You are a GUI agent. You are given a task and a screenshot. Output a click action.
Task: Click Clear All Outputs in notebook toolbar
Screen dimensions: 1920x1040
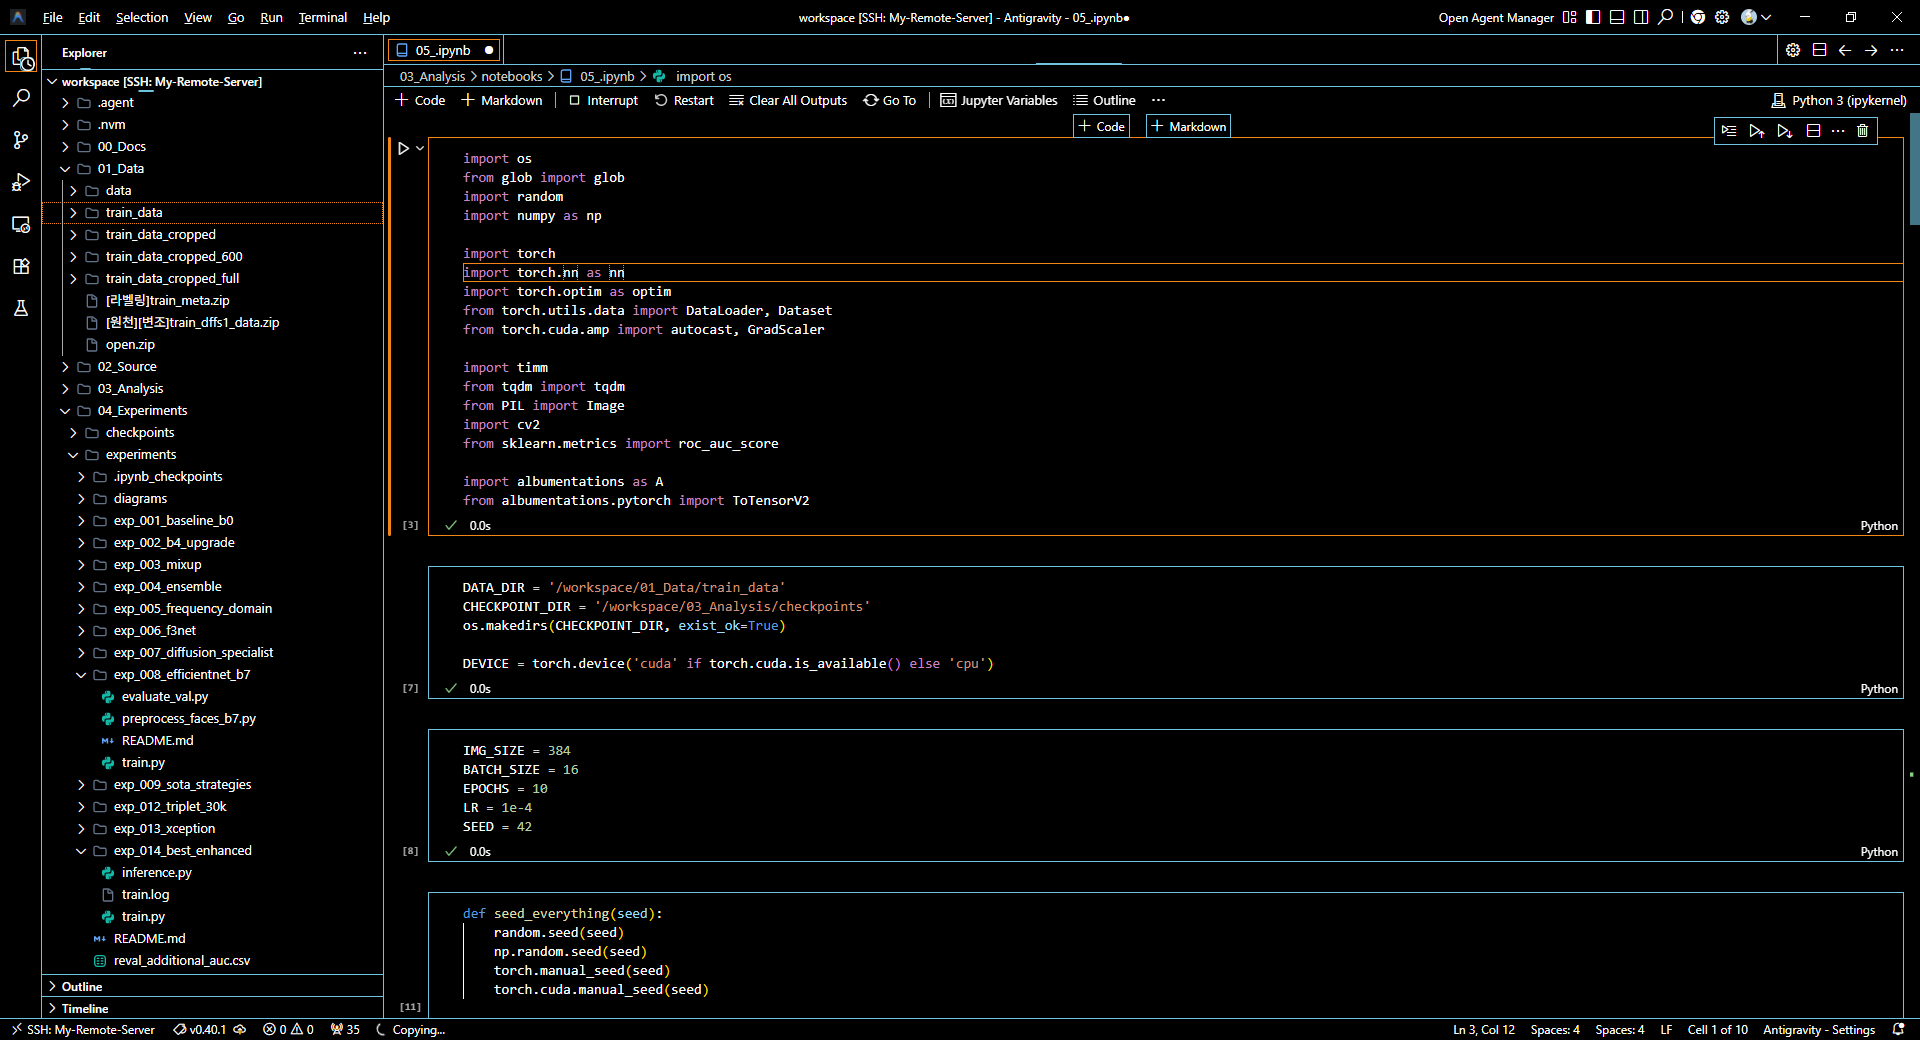(x=788, y=100)
